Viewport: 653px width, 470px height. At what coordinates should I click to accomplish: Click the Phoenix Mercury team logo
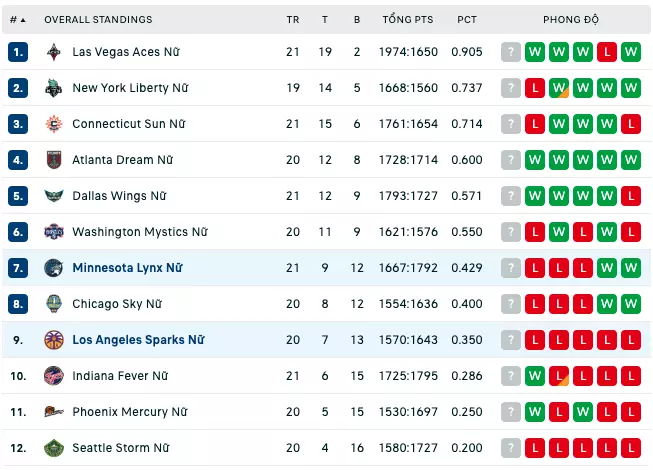coord(54,412)
